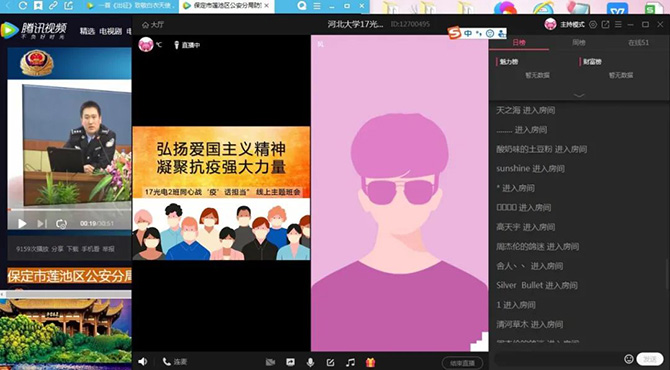Screen dimensions: 670x370
Task: Open the emoji picker beside the chat box
Action: point(629,359)
